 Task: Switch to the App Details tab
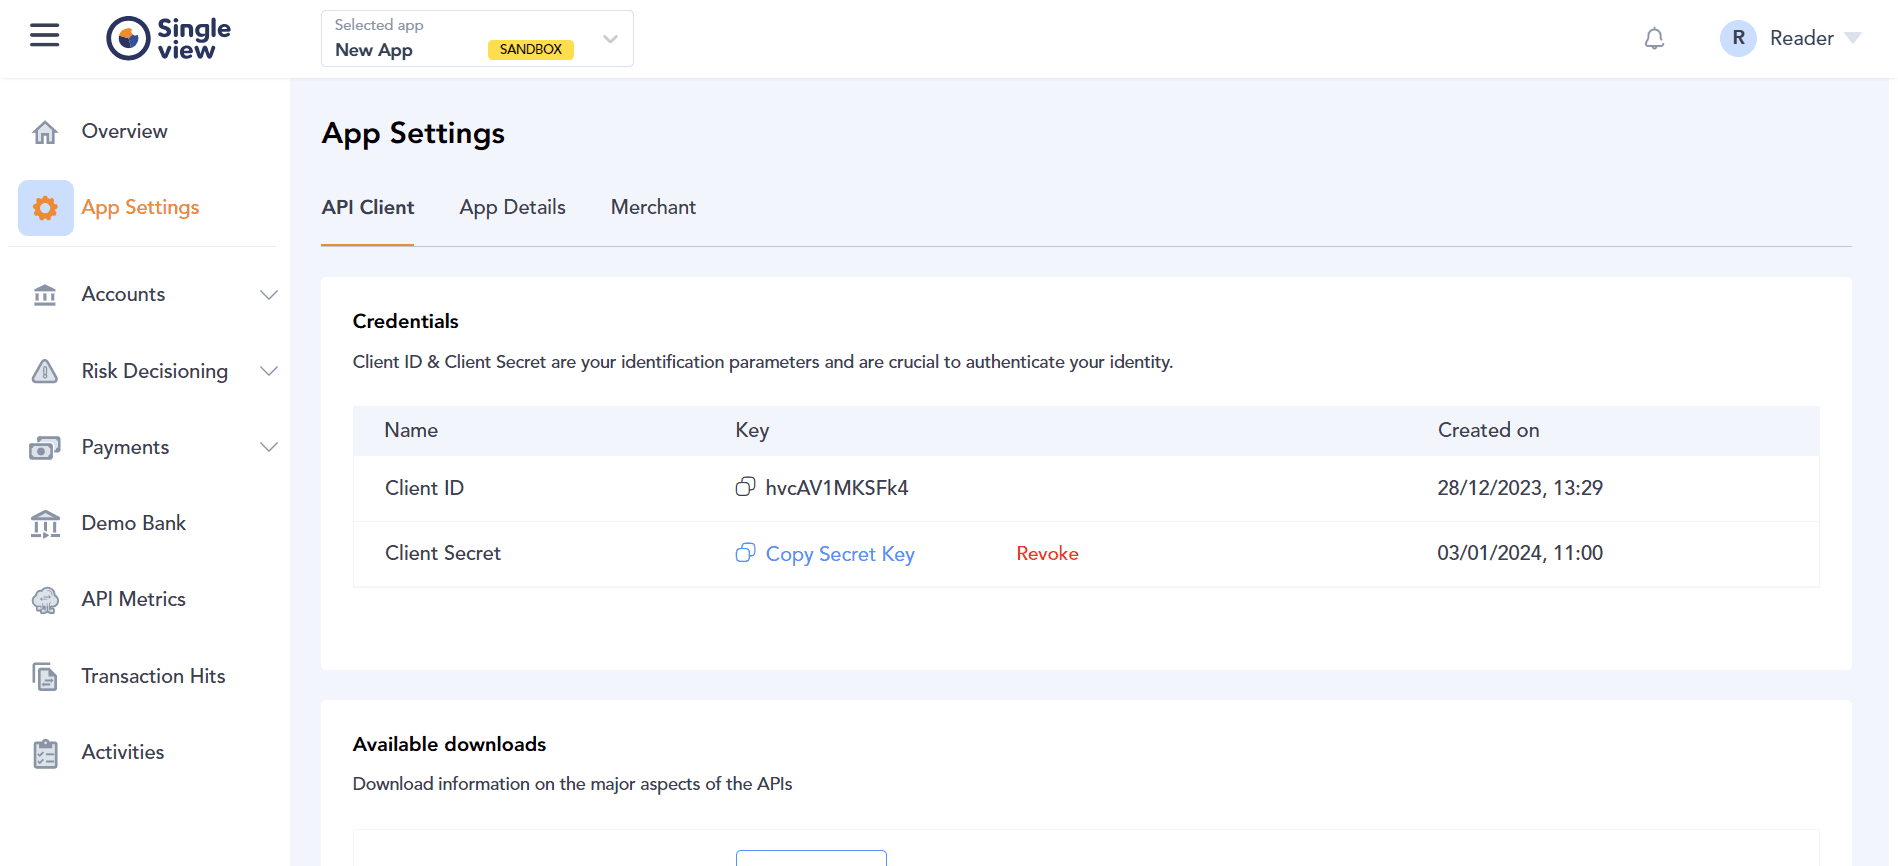click(x=512, y=207)
